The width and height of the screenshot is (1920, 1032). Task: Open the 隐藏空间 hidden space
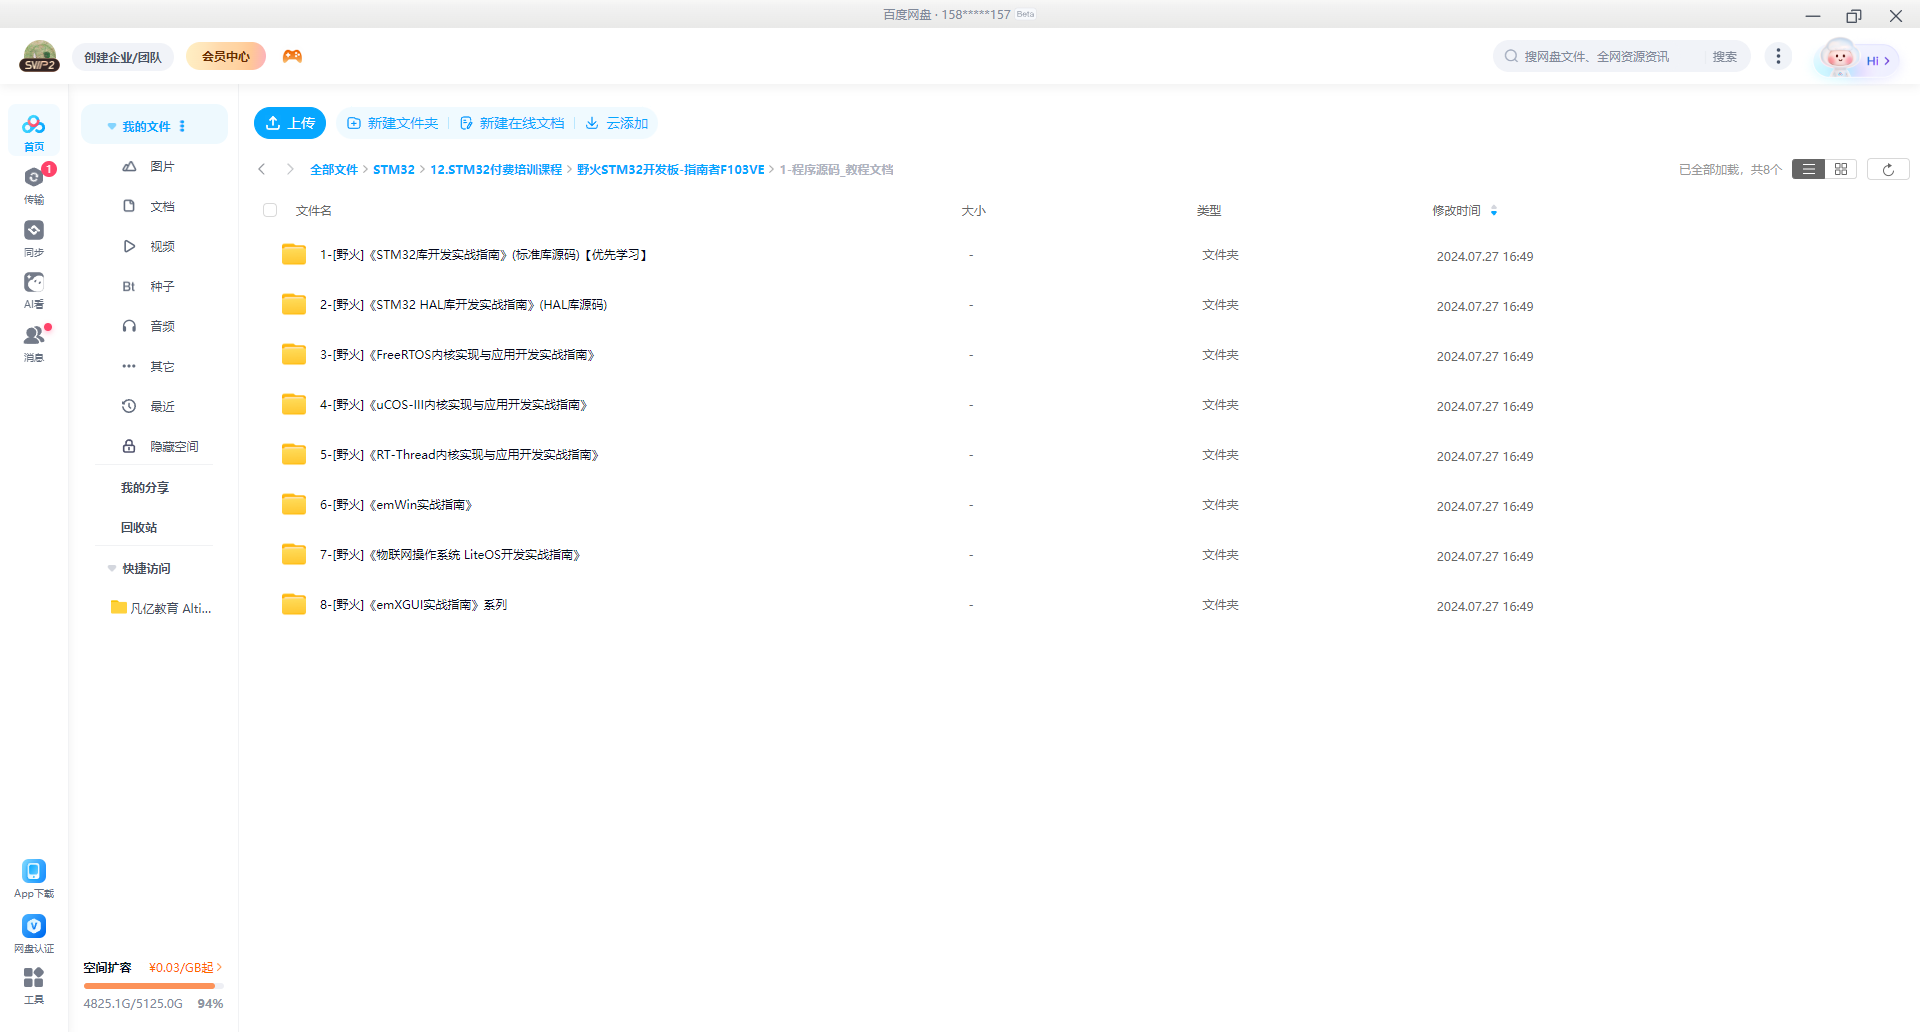point(155,446)
